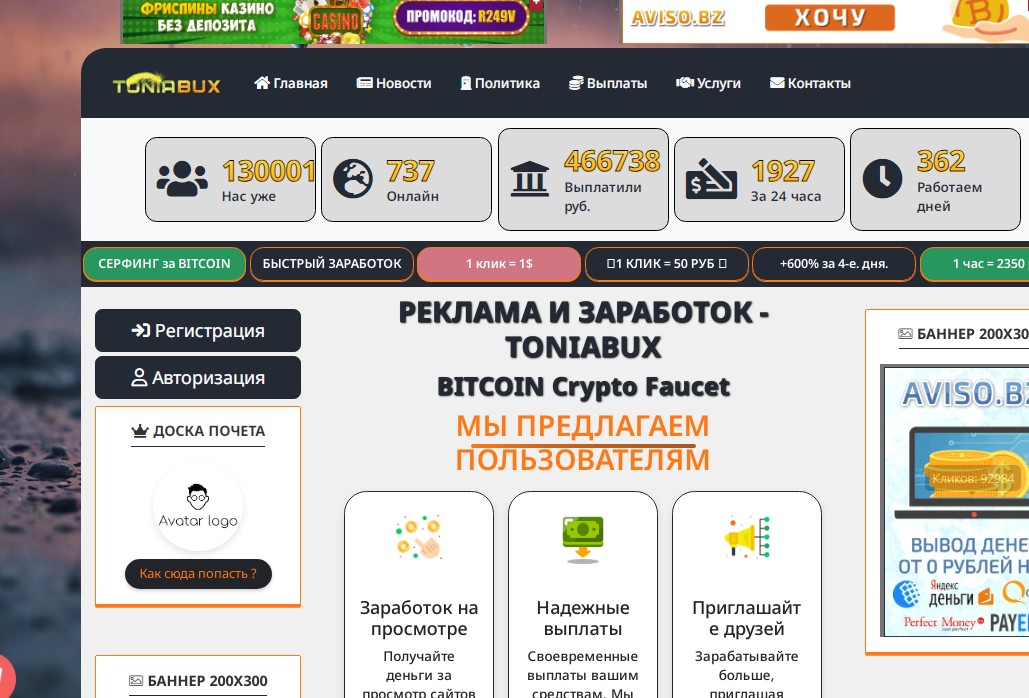This screenshot has height=698, width=1029.
Task: Click the bank building icon
Action: 530,179
